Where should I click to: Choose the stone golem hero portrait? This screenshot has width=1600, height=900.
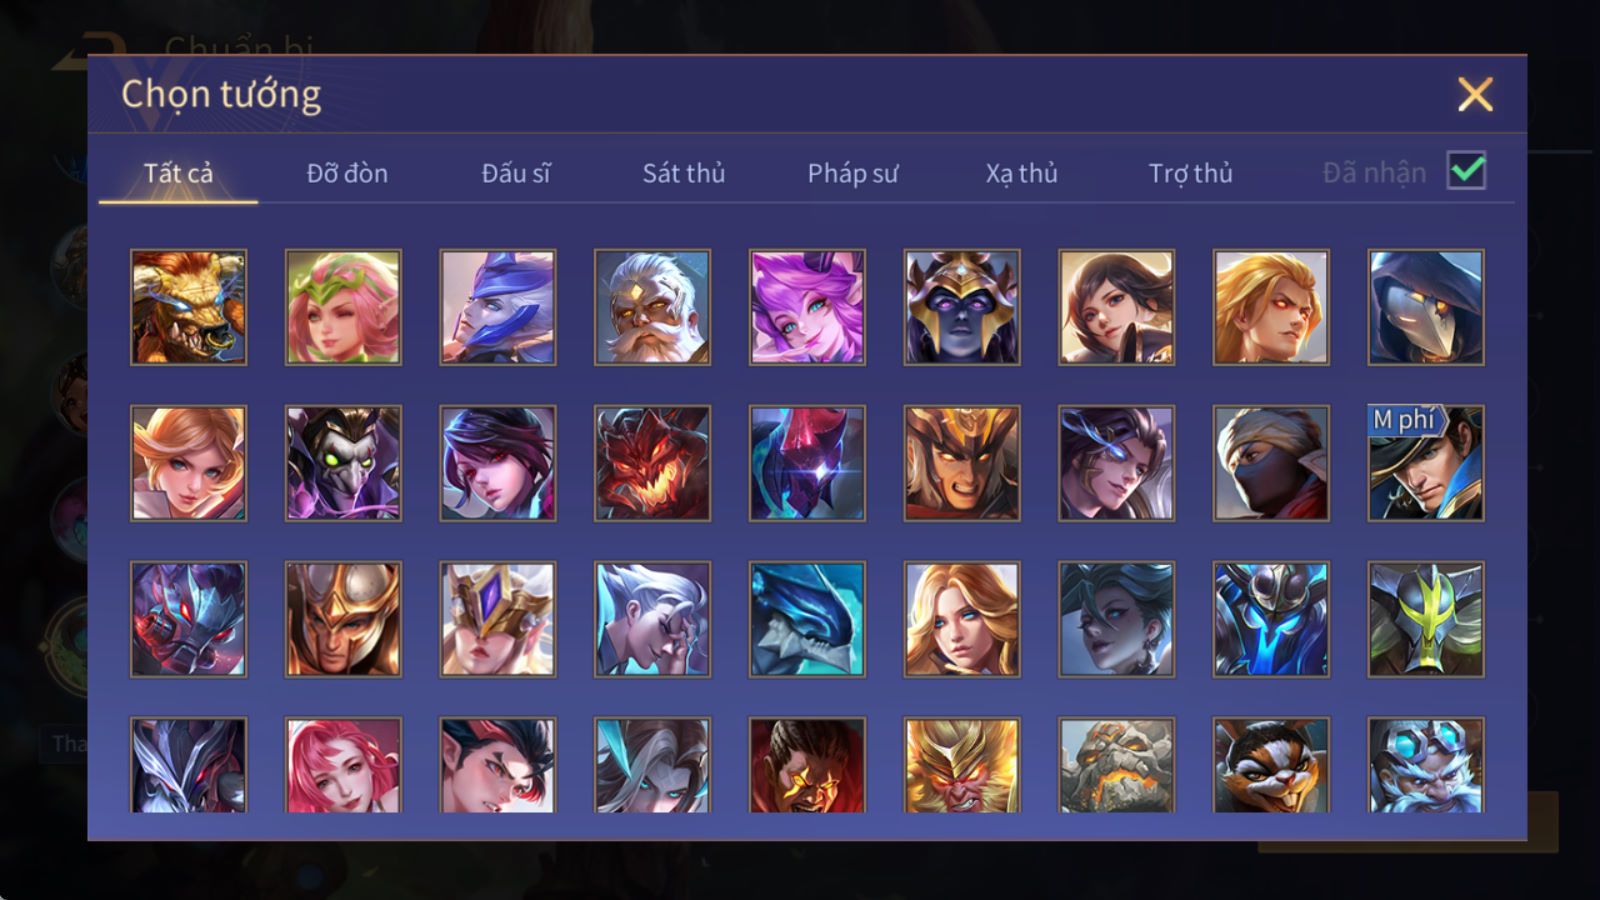1116,765
